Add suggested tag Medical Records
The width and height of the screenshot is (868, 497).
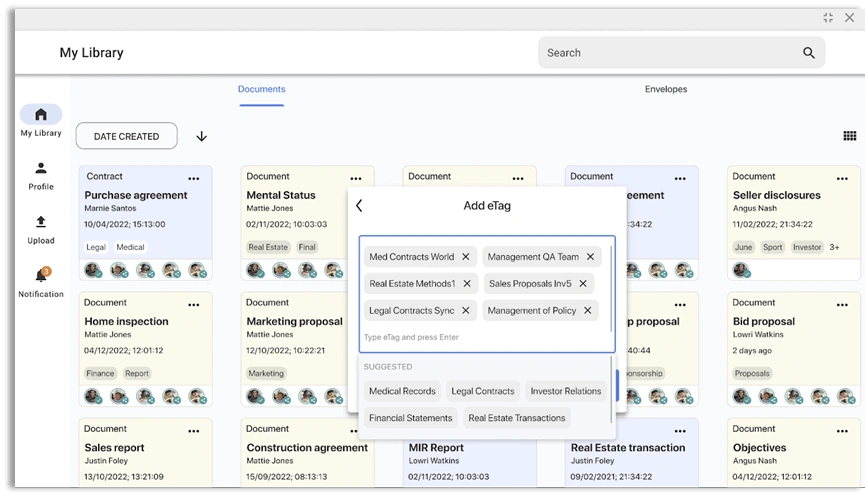[402, 391]
